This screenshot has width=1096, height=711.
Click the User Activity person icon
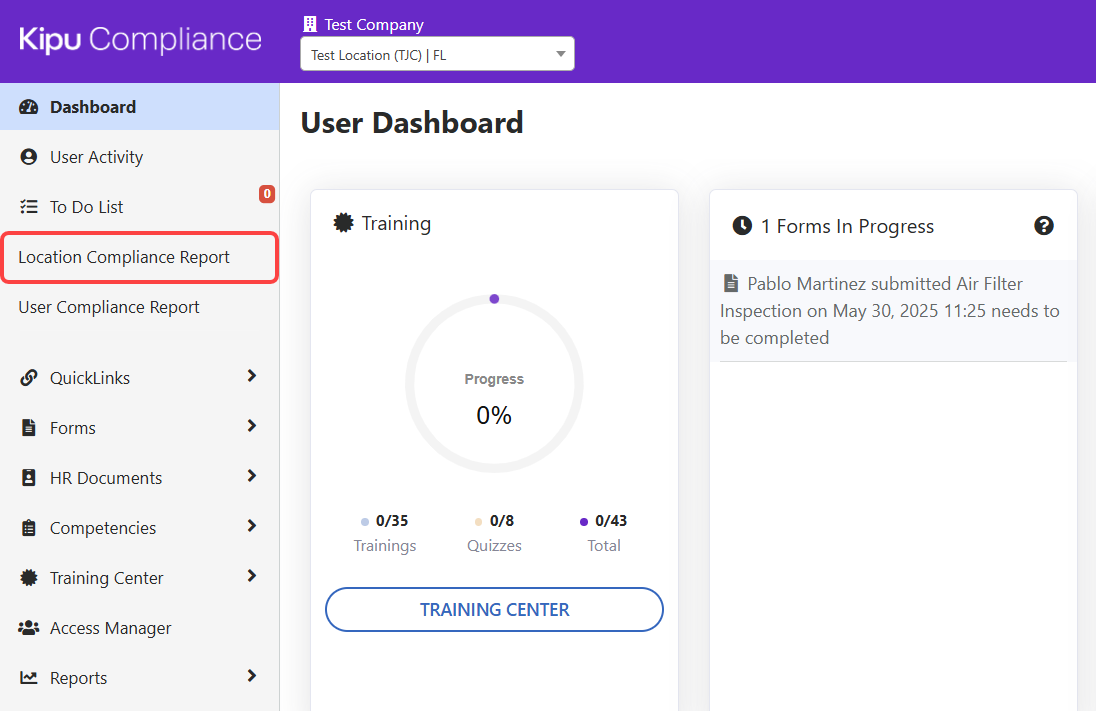point(29,157)
